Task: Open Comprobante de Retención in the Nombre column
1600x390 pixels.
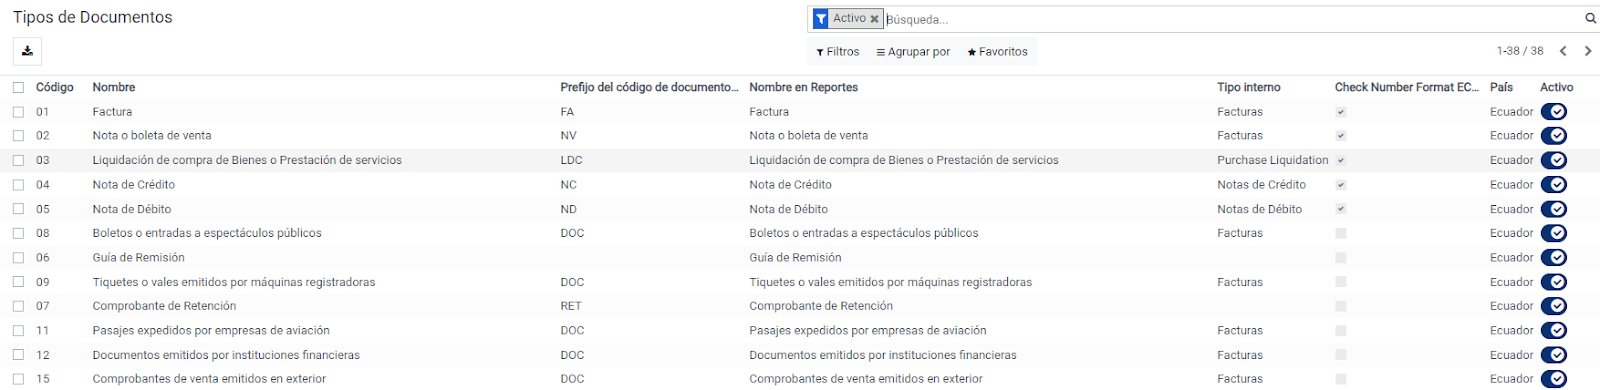Action: pyautogui.click(x=165, y=306)
